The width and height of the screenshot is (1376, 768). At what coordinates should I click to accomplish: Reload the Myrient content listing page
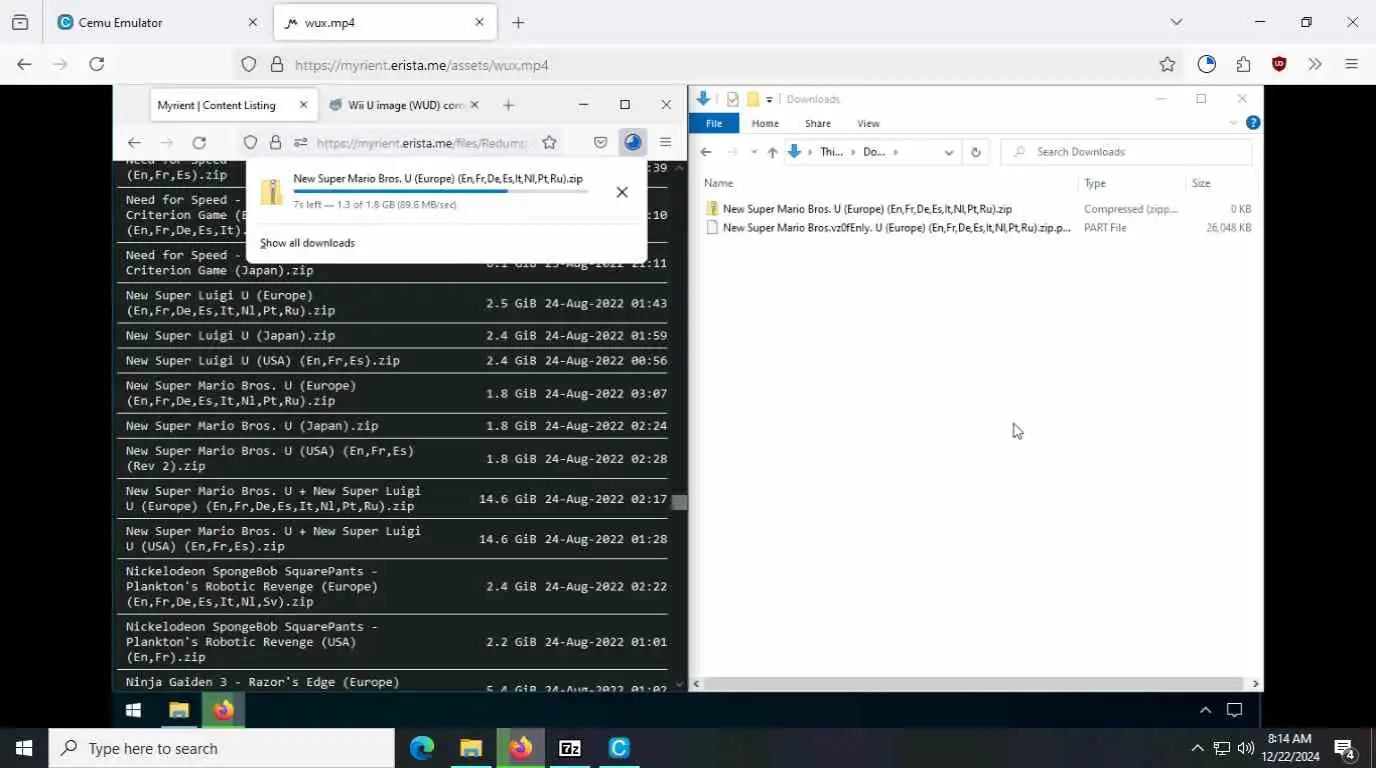pyautogui.click(x=199, y=143)
